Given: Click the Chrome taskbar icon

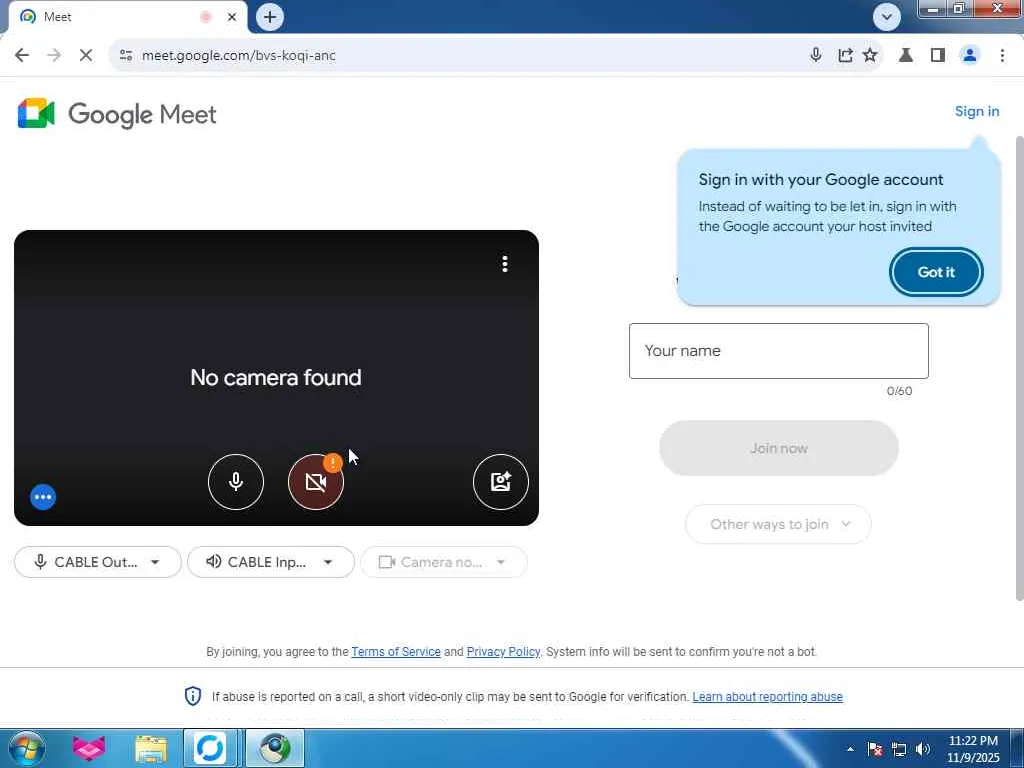Looking at the screenshot, I should click(275, 748).
